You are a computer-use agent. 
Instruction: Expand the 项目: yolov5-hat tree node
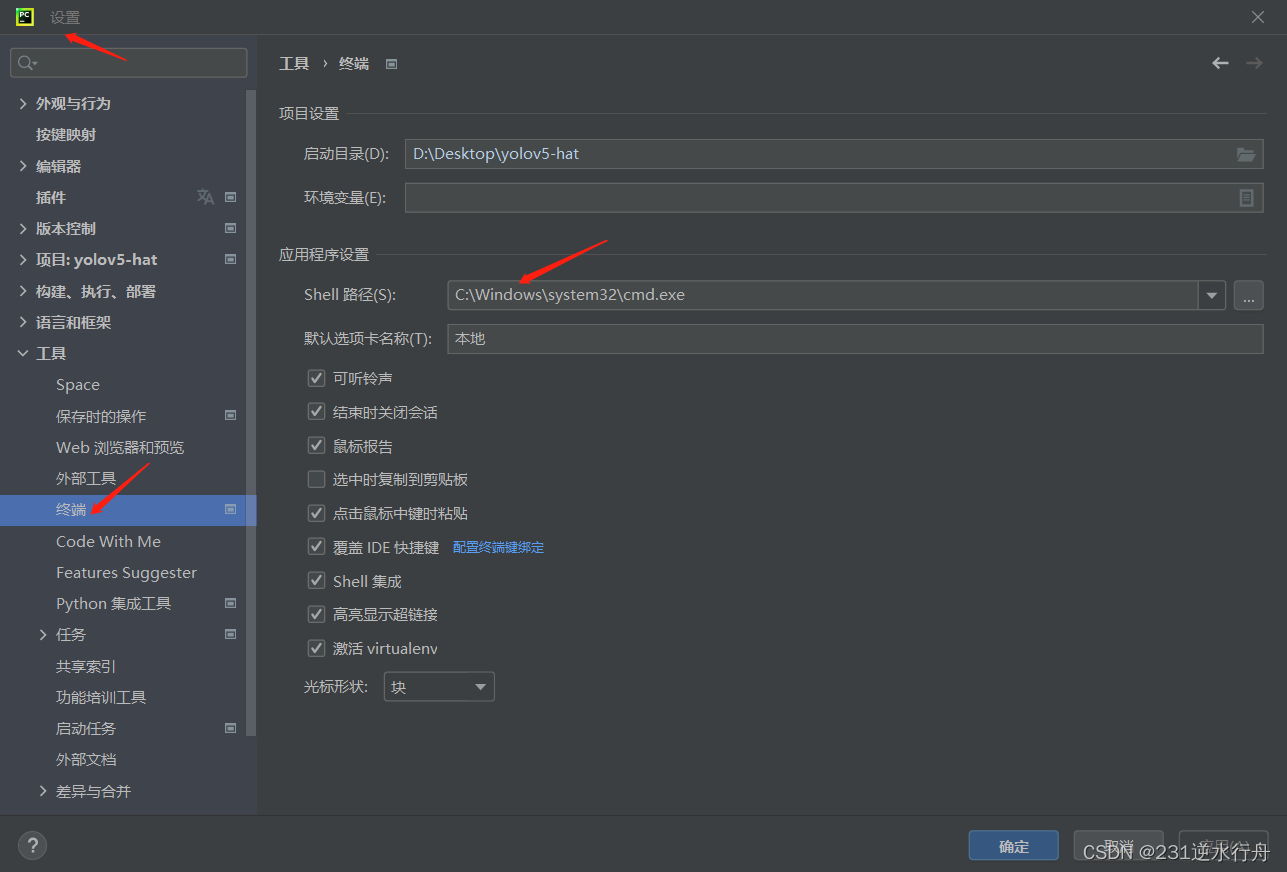23,259
